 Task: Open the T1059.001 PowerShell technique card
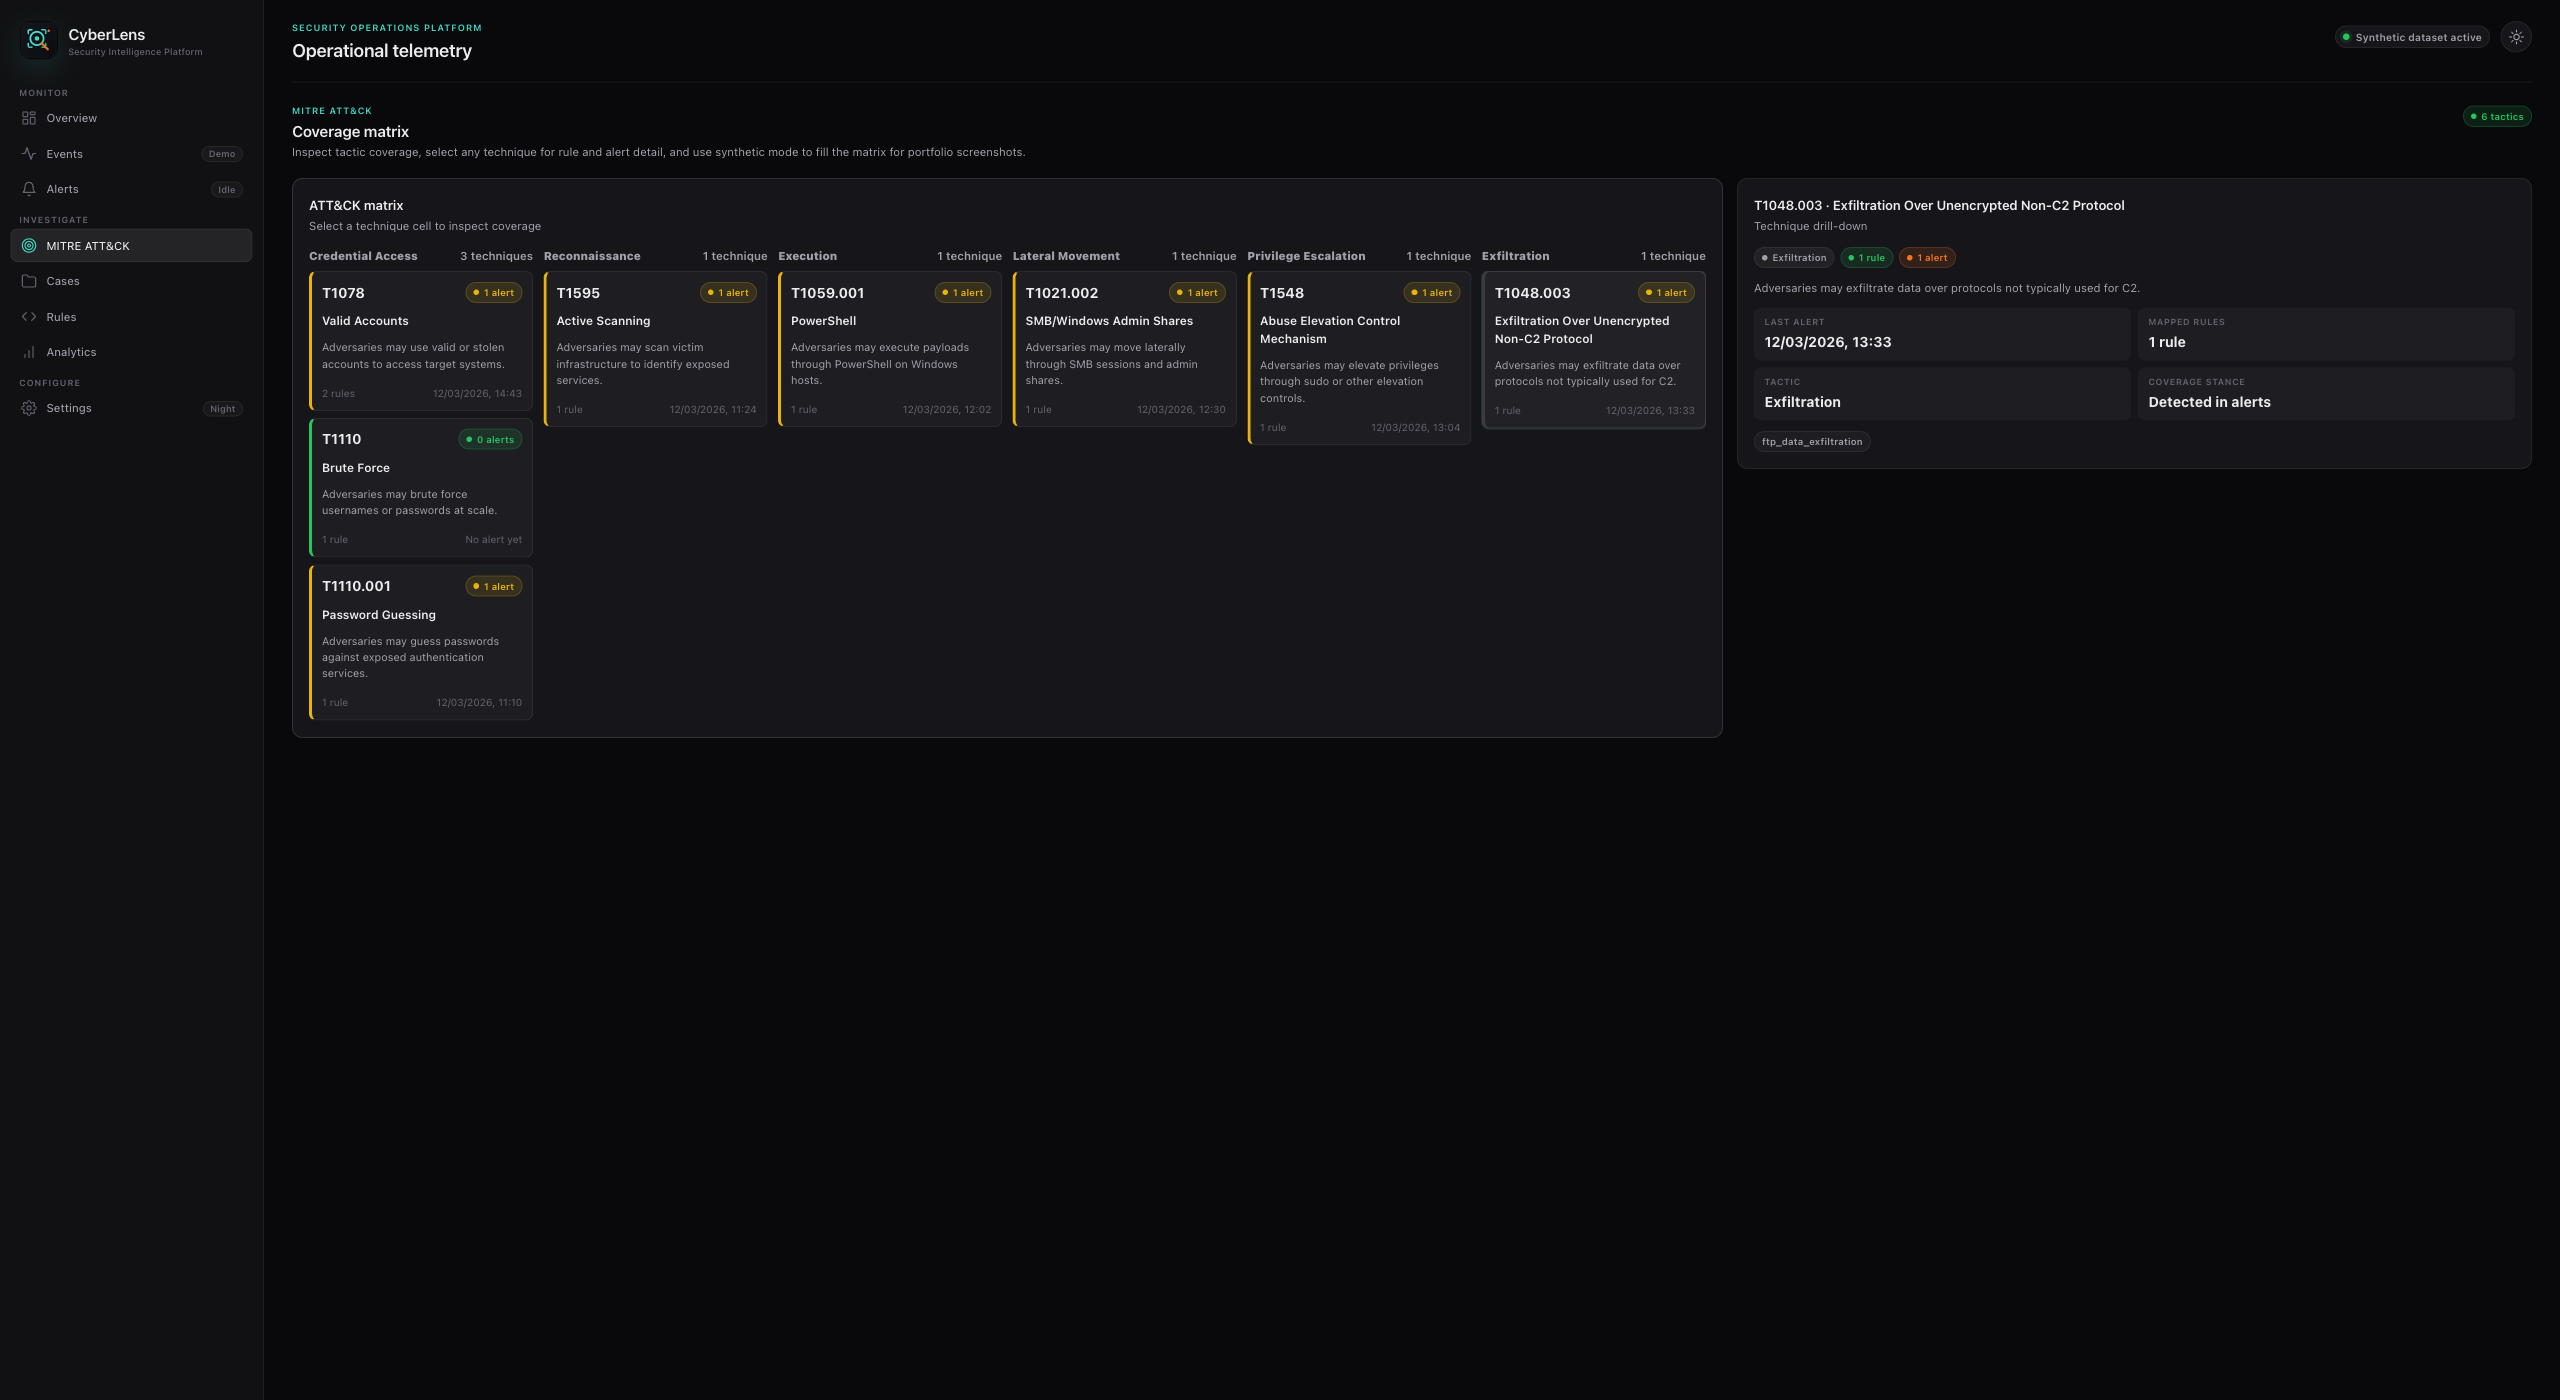pyautogui.click(x=889, y=349)
